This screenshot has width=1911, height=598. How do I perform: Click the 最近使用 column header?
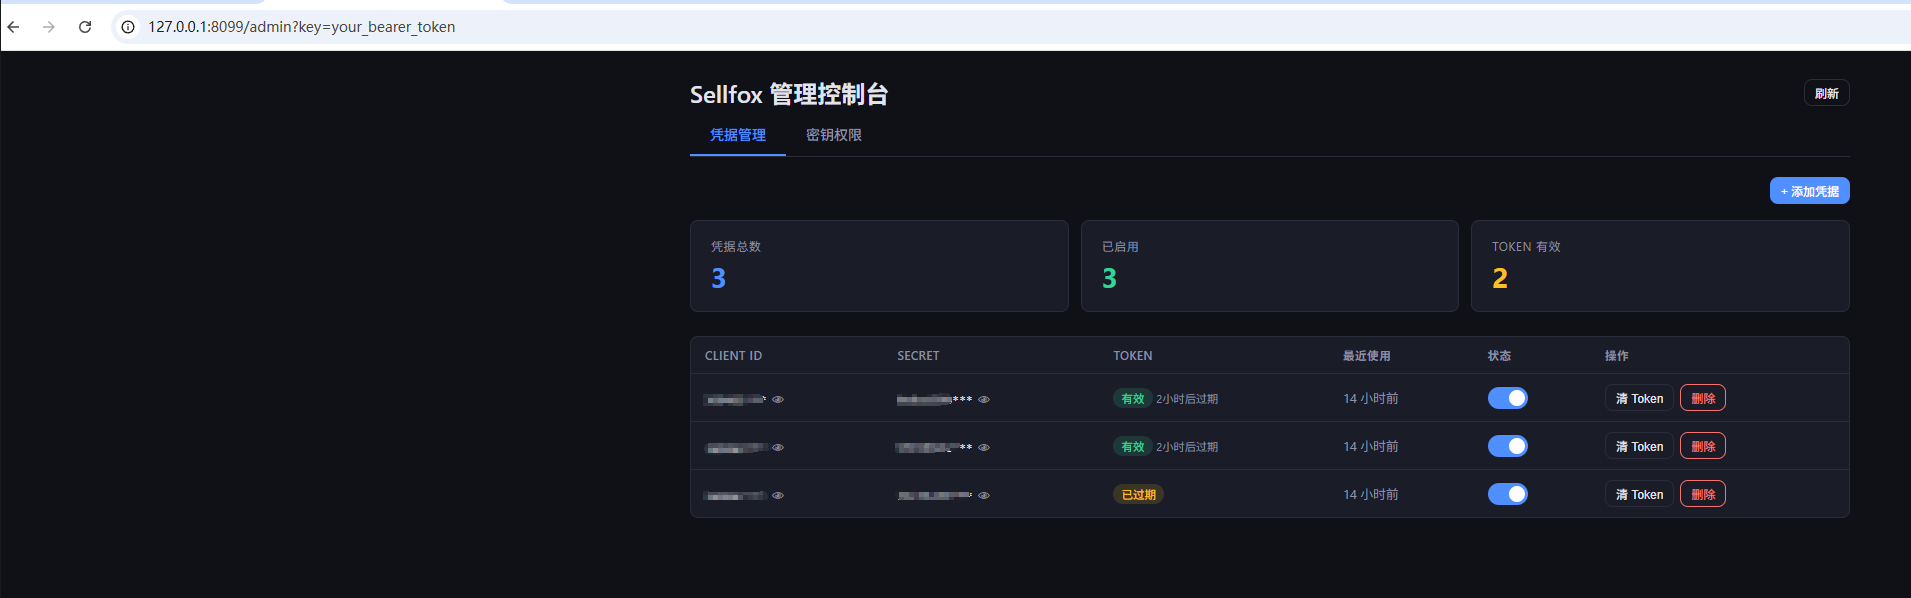pos(1366,356)
